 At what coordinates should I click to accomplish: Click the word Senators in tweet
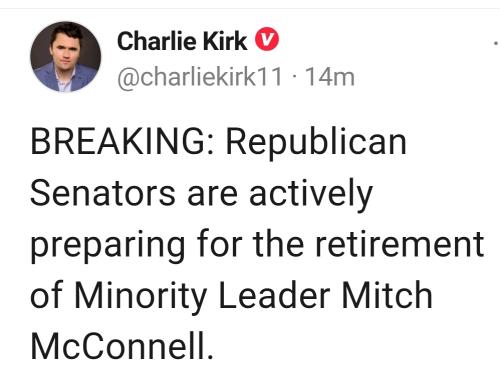click(103, 194)
